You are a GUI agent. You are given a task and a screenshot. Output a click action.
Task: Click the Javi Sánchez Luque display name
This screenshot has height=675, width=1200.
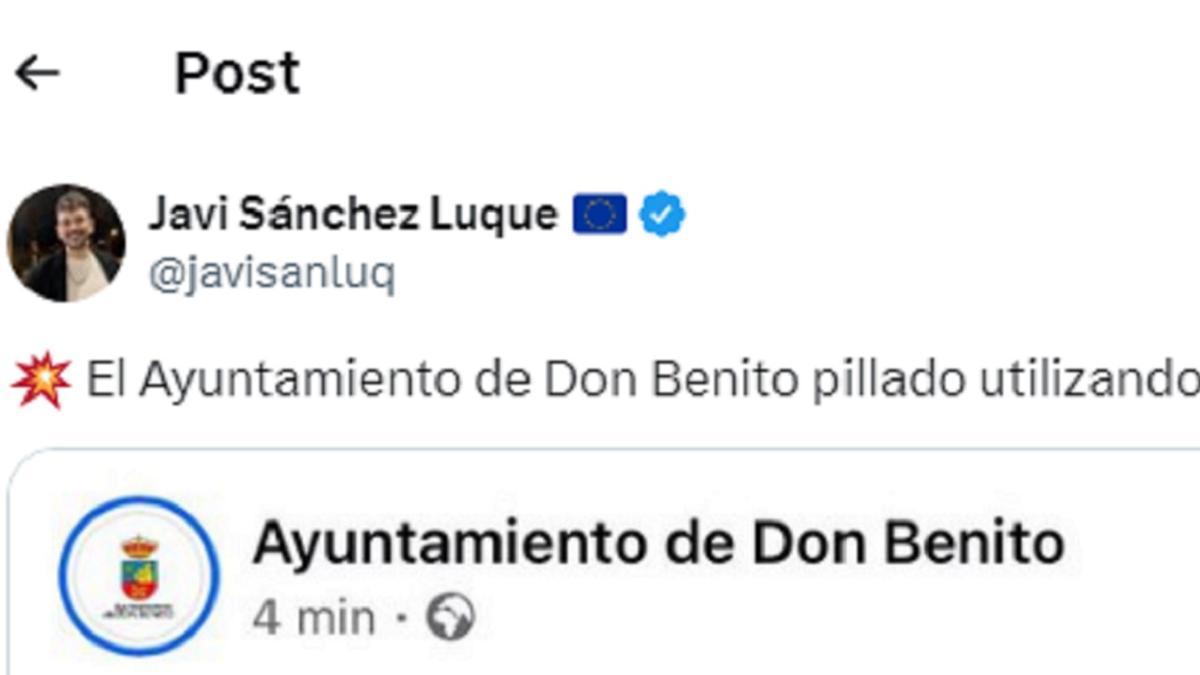355,211
